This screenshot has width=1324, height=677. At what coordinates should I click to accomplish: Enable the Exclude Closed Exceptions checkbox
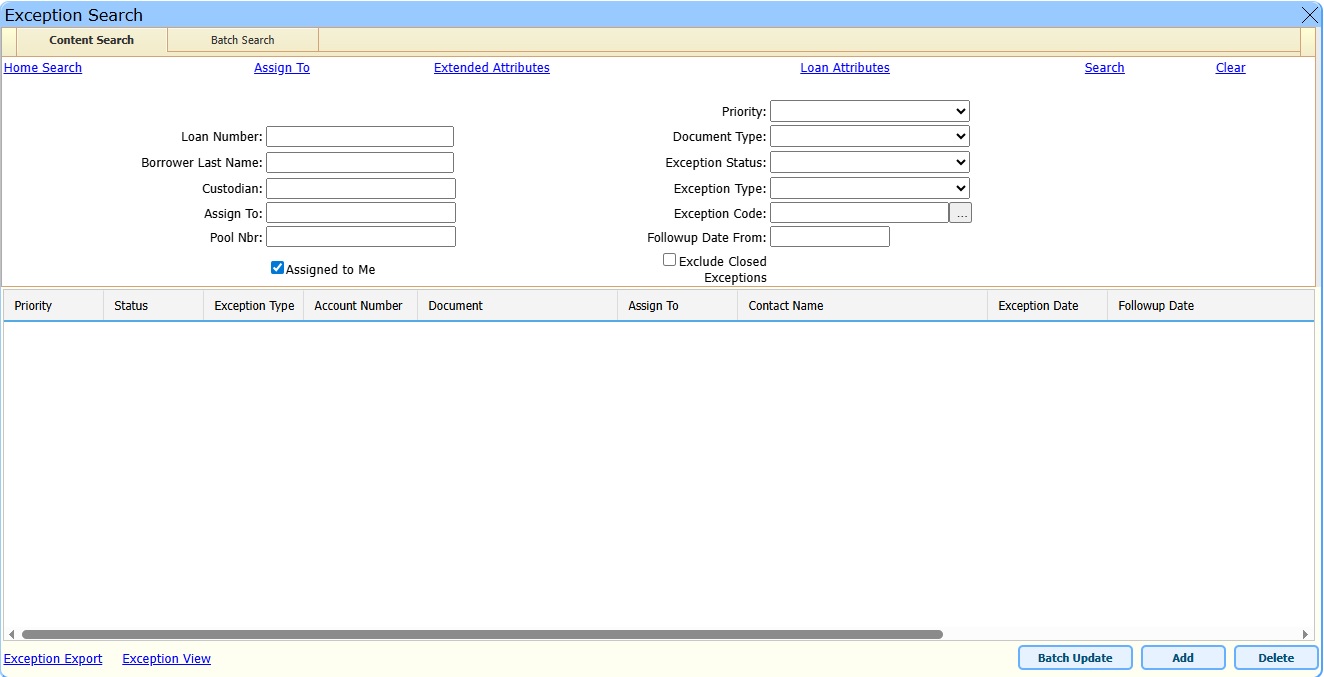(x=669, y=259)
